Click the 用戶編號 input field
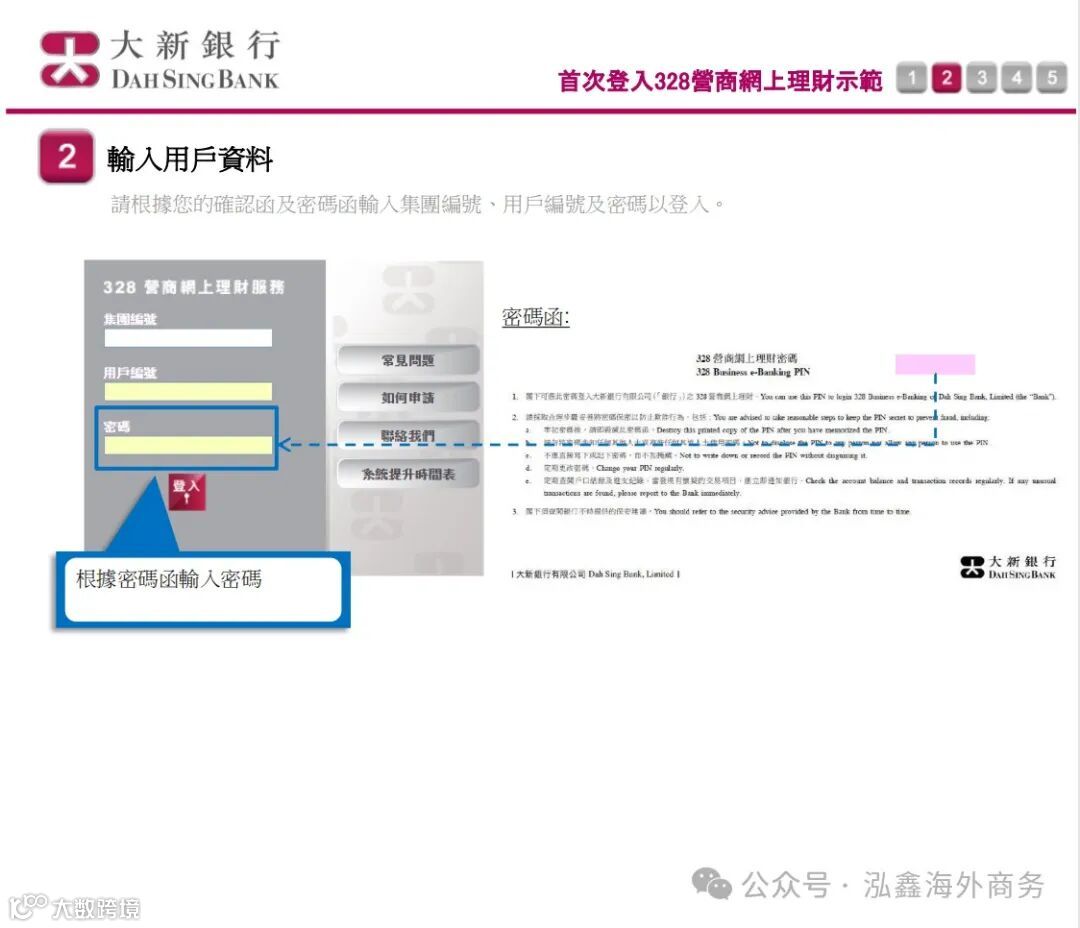Screen dimensions: 1080x928 188,391
